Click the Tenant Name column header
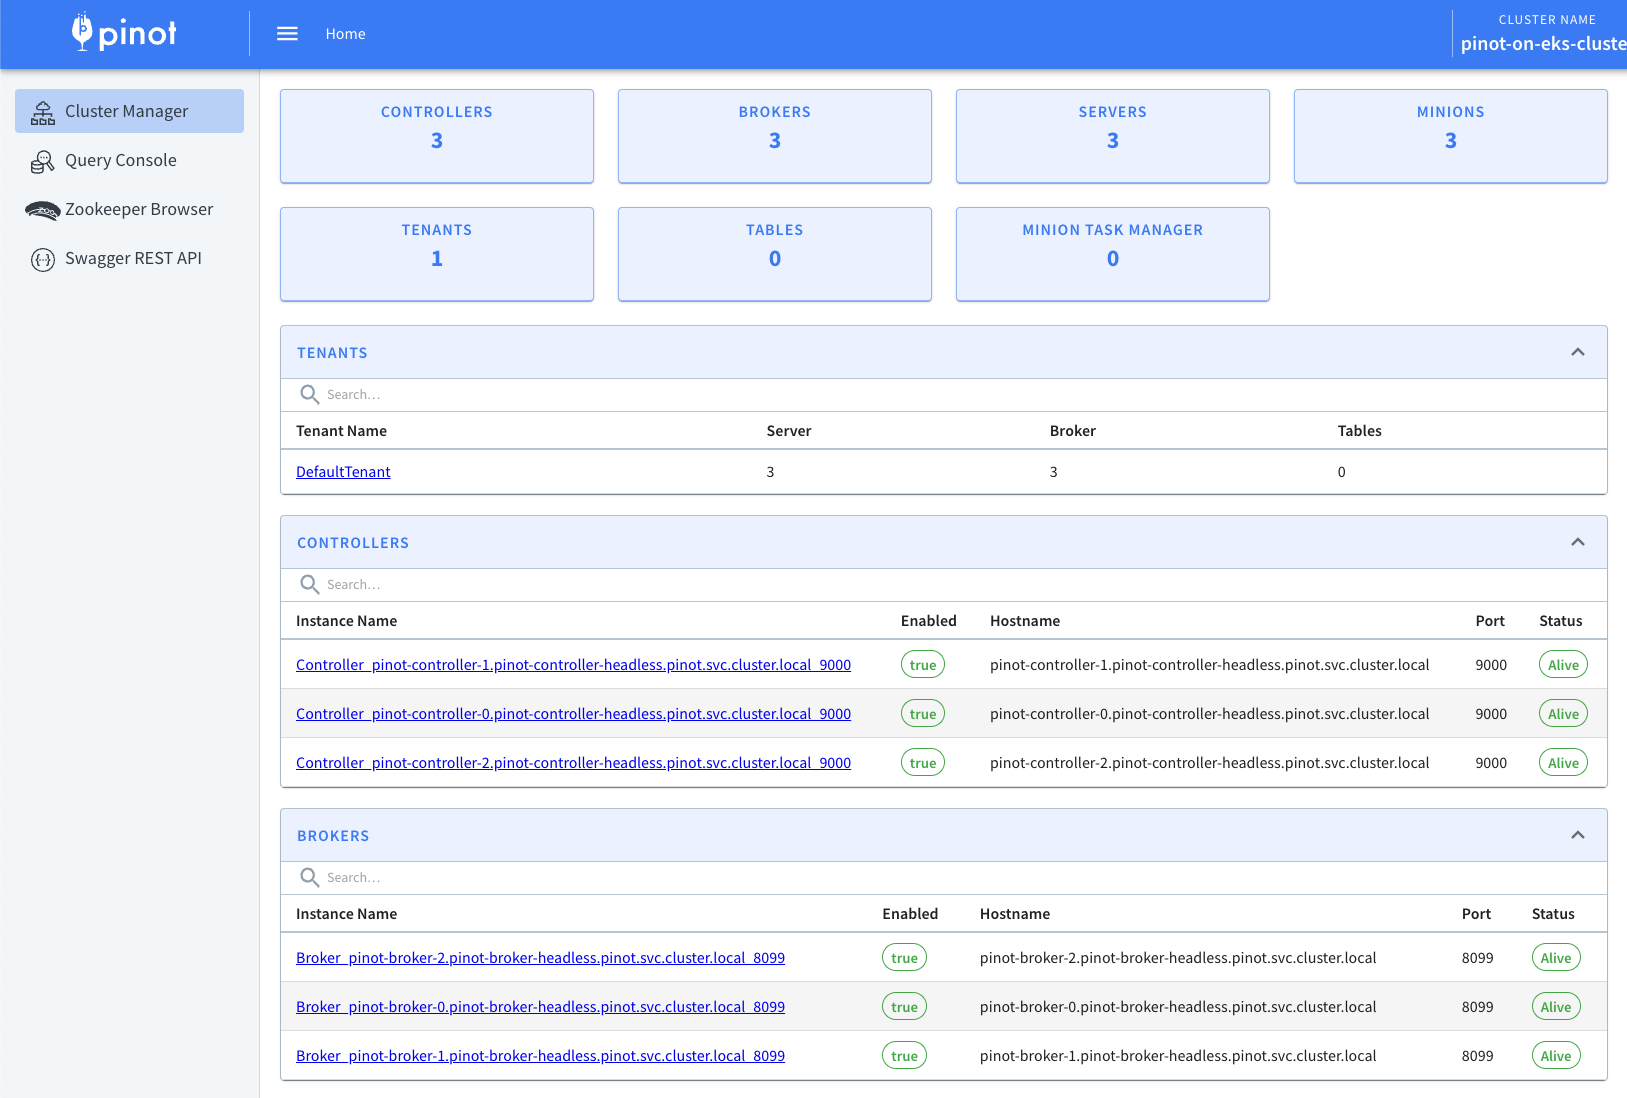 click(341, 431)
